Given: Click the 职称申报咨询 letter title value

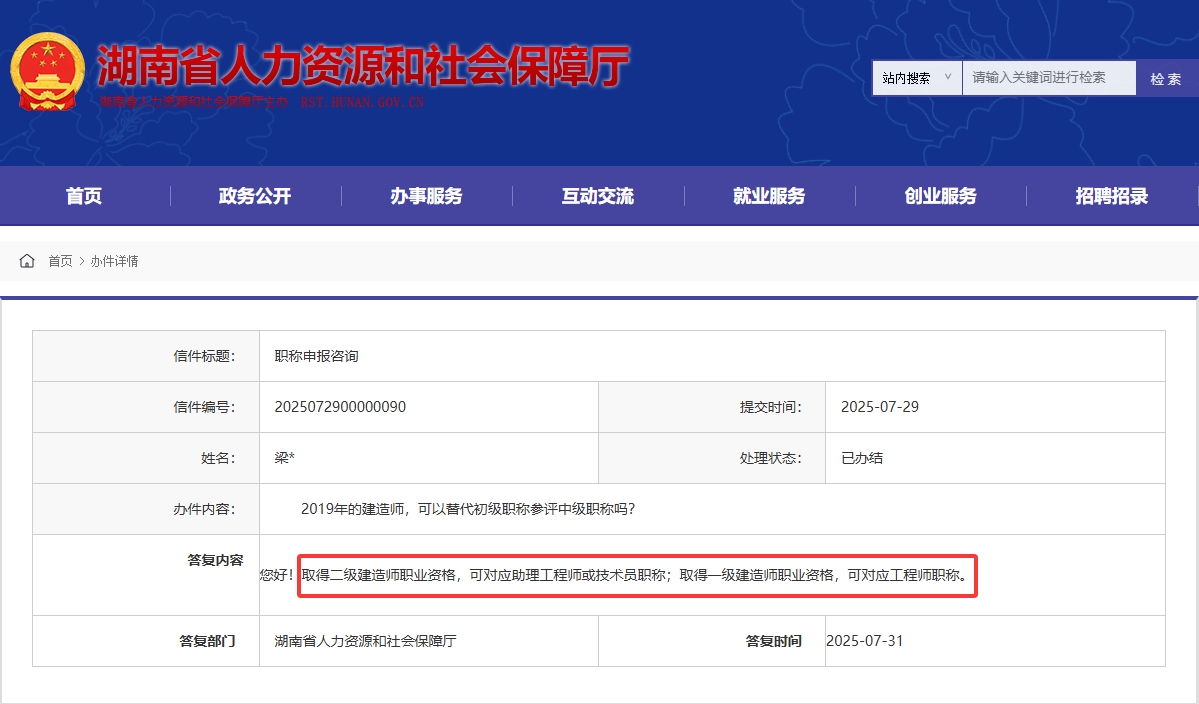Looking at the screenshot, I should (x=316, y=356).
